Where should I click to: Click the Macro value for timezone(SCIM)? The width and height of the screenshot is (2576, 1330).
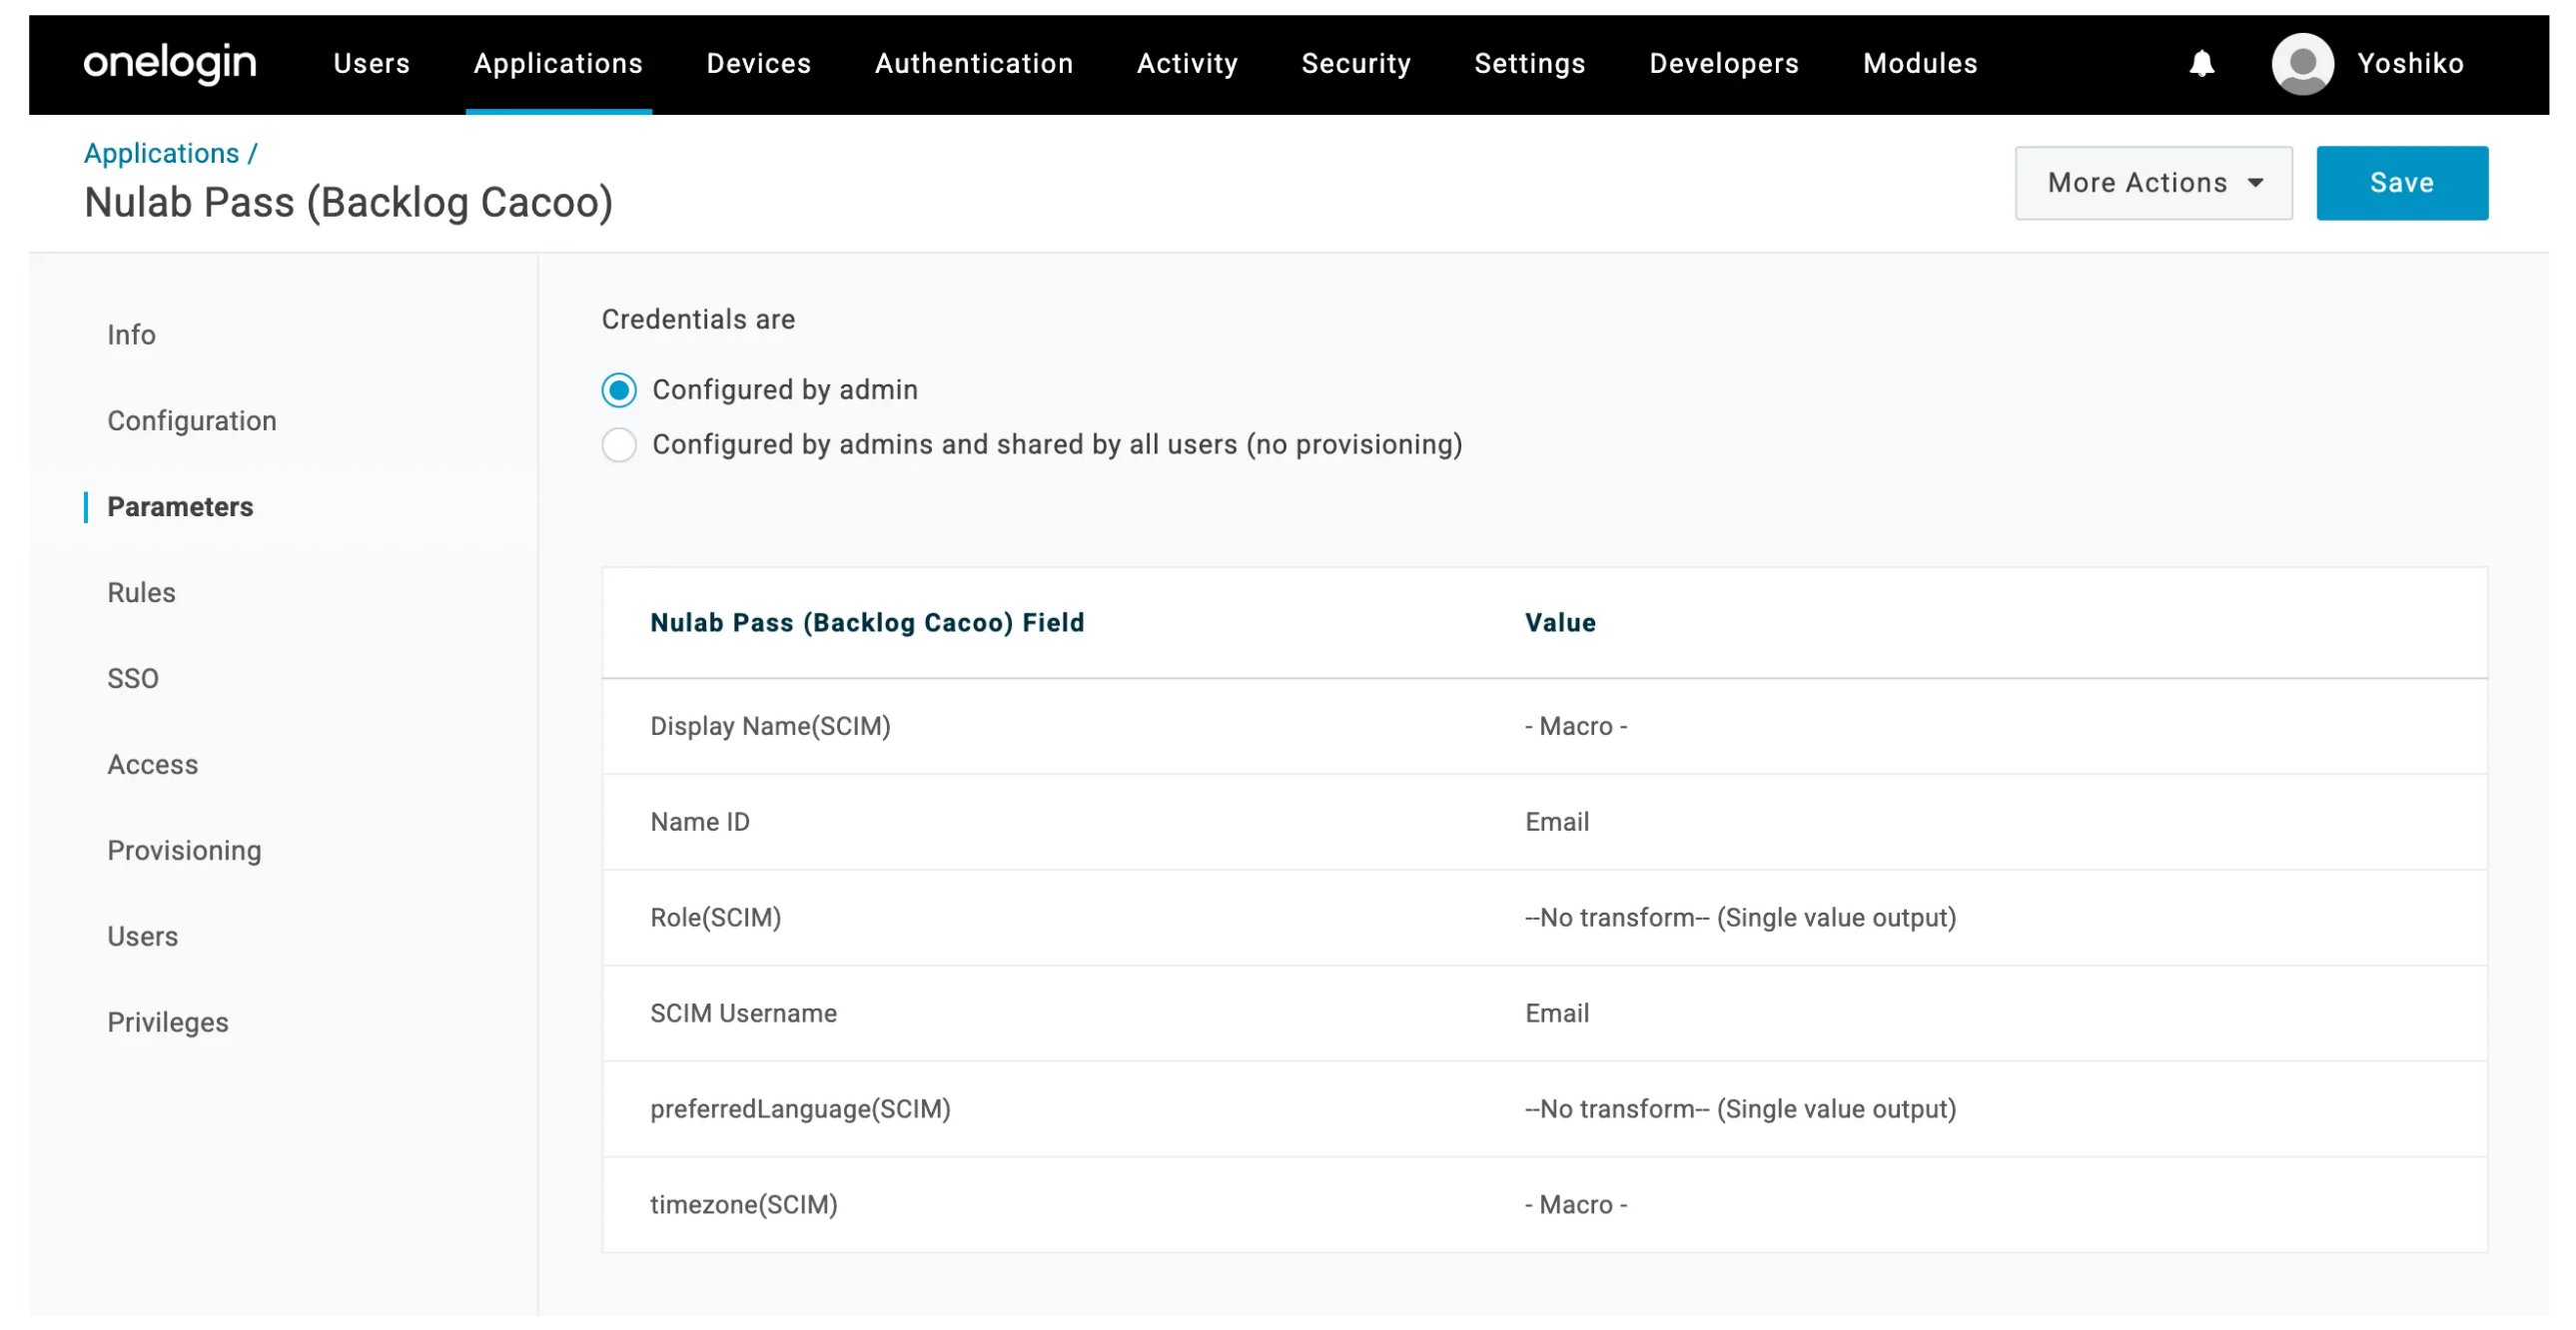[x=1576, y=1205]
